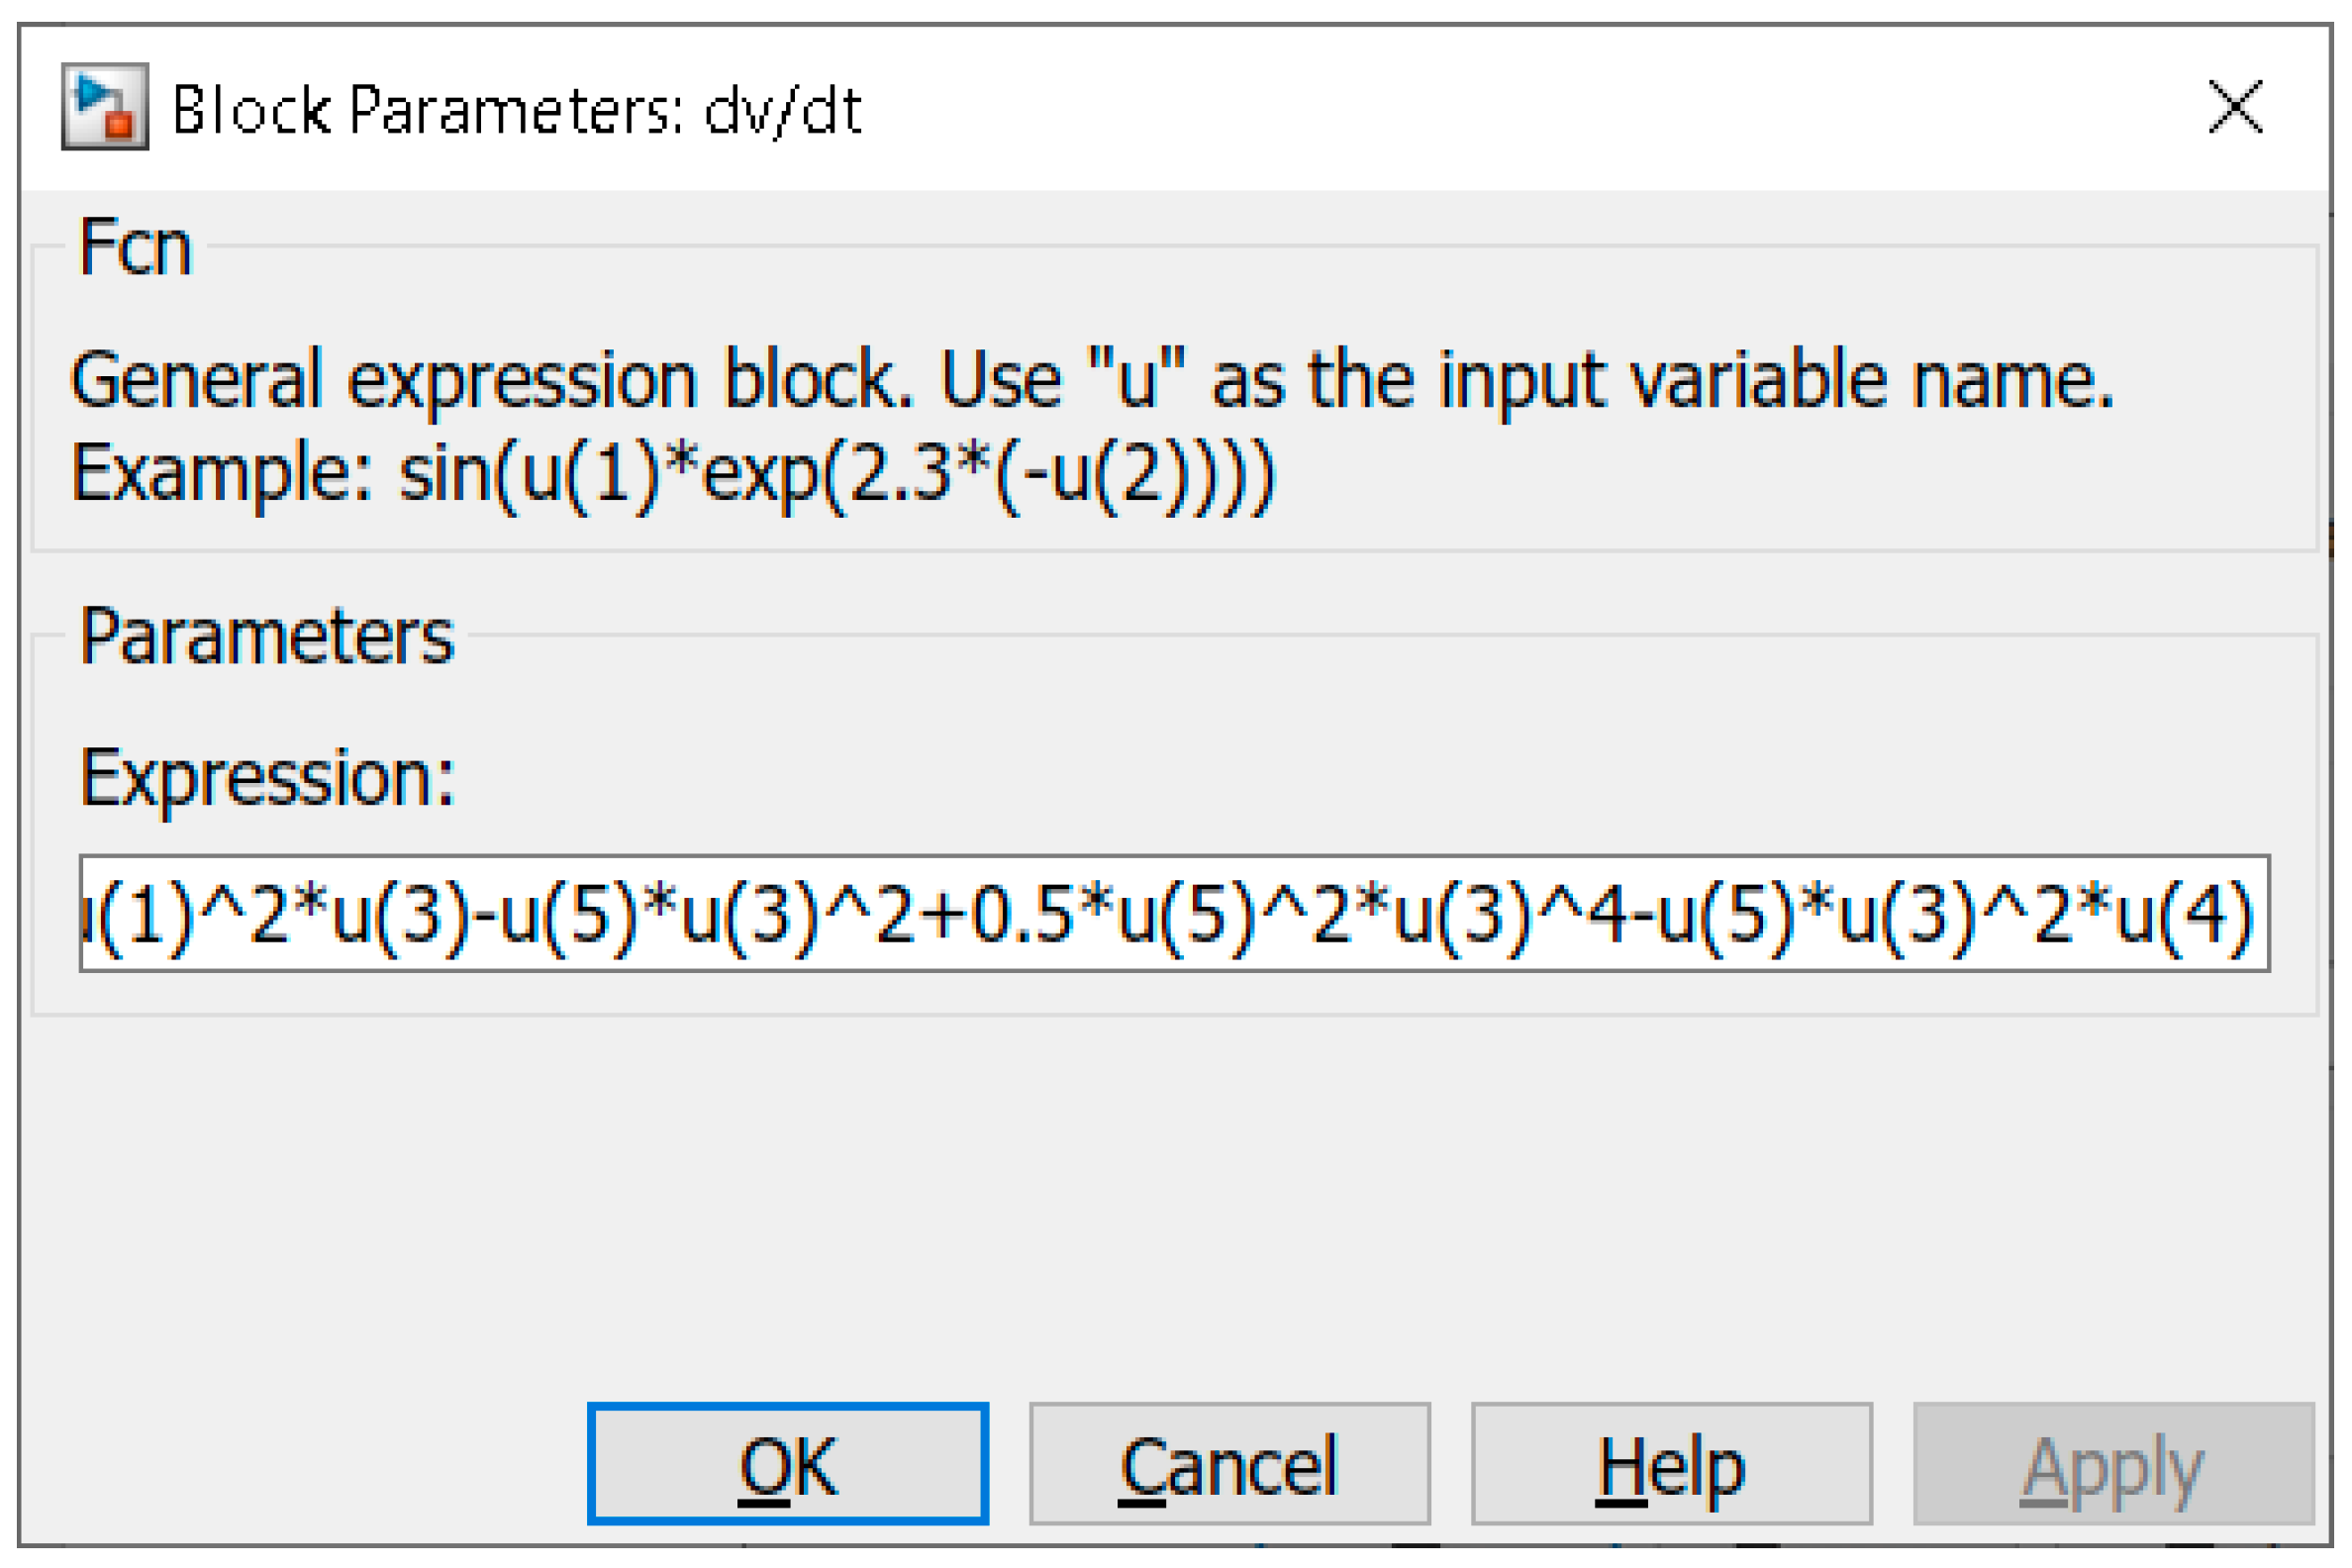Click the greyed-out Apply button

(2113, 1465)
